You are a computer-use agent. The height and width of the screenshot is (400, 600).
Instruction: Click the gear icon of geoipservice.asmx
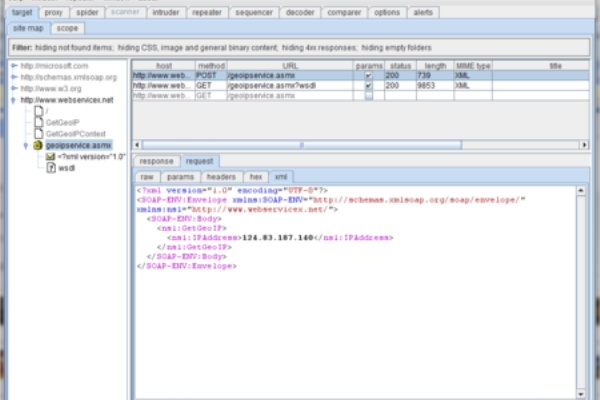coord(38,145)
